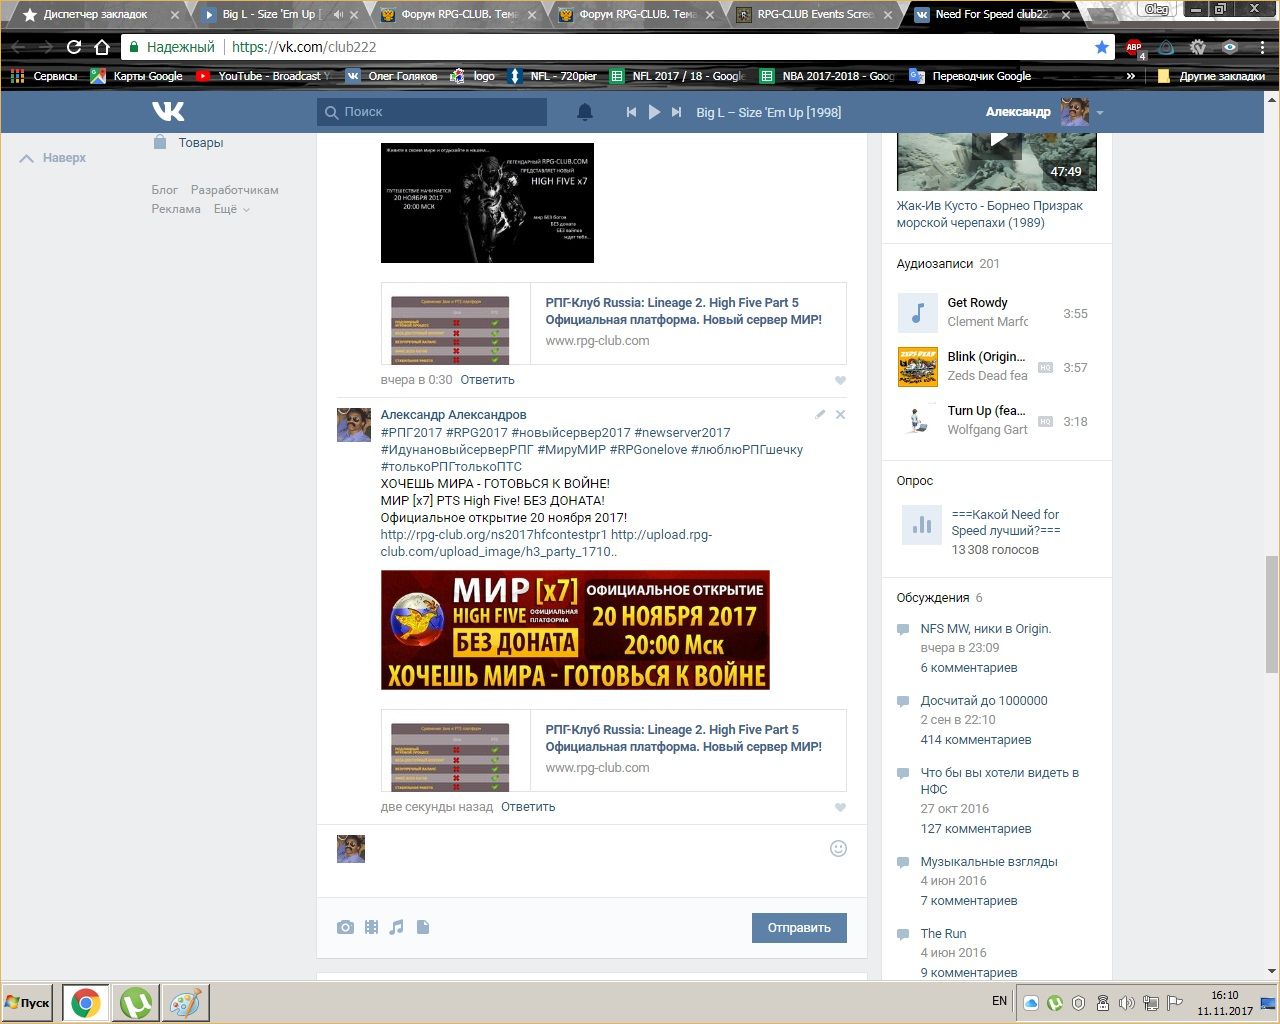Play the Turn Up track cover
The image size is (1280, 1024).
917,421
